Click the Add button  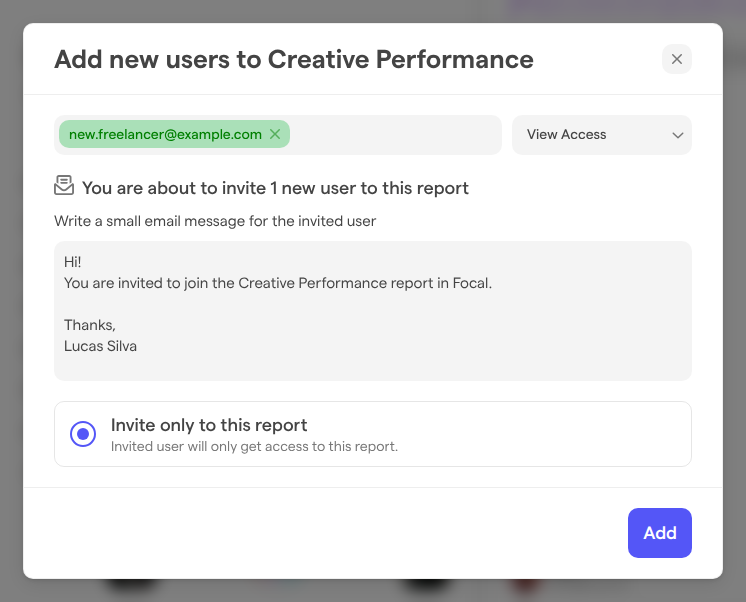point(659,533)
